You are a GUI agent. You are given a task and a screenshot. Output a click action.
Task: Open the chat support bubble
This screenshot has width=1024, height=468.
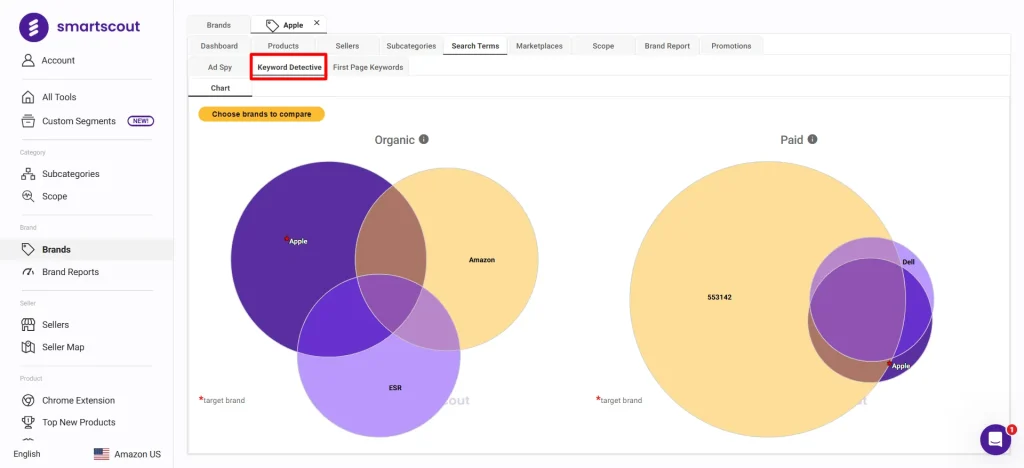[996, 439]
